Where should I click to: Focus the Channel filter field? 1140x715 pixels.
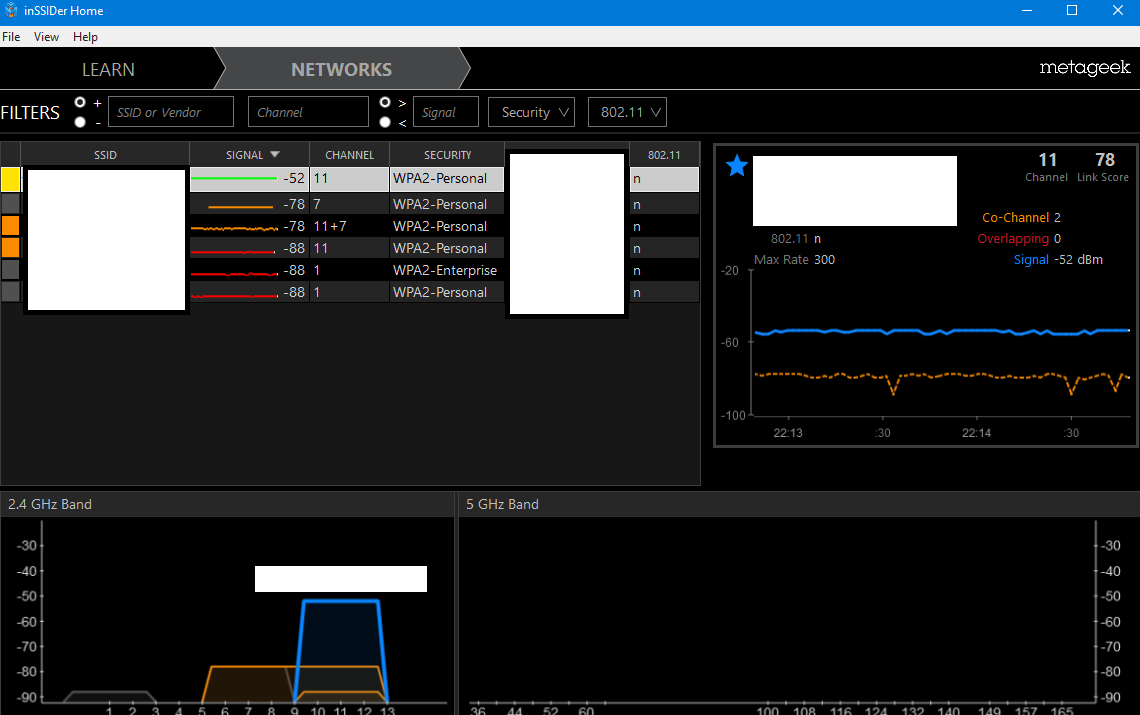pyautogui.click(x=308, y=112)
